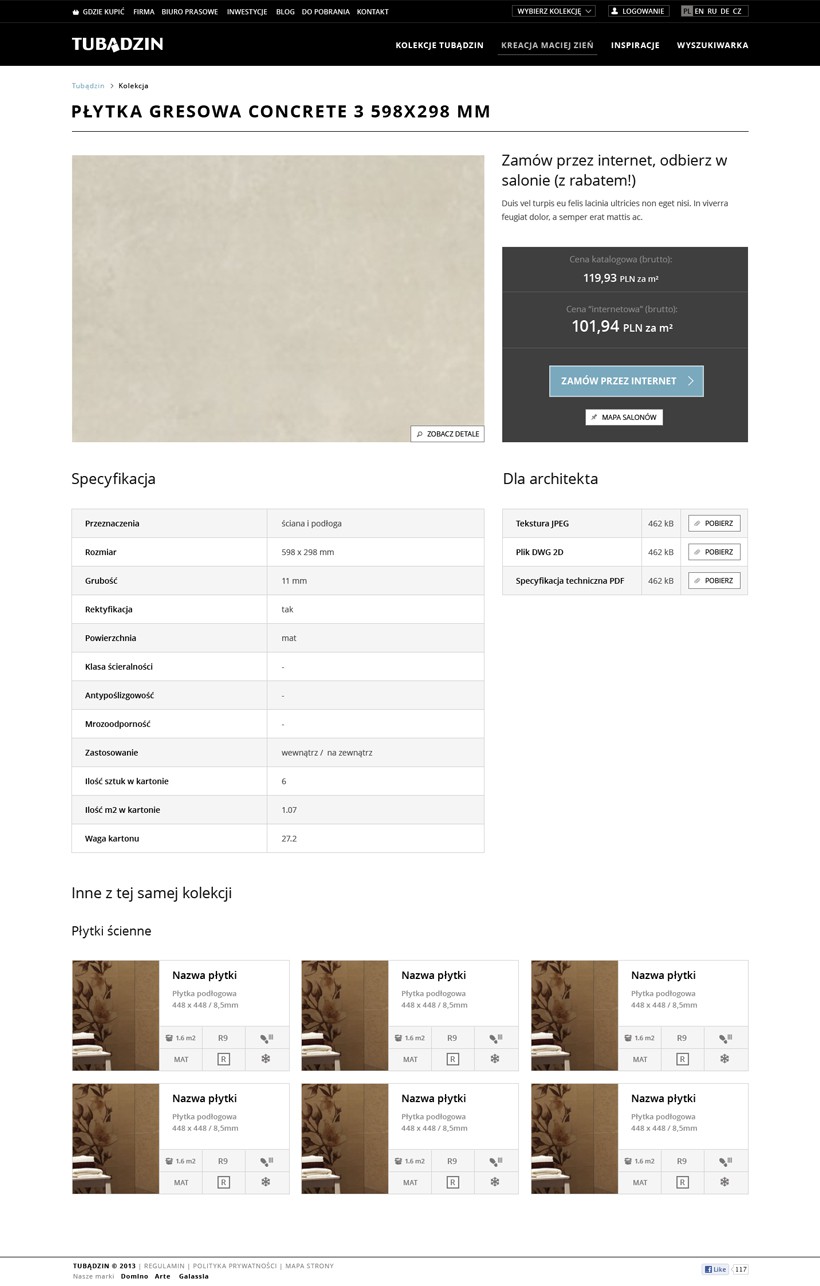Open WYSZUKIWARKA in main navigation
The image size is (820, 1286).
tap(712, 45)
